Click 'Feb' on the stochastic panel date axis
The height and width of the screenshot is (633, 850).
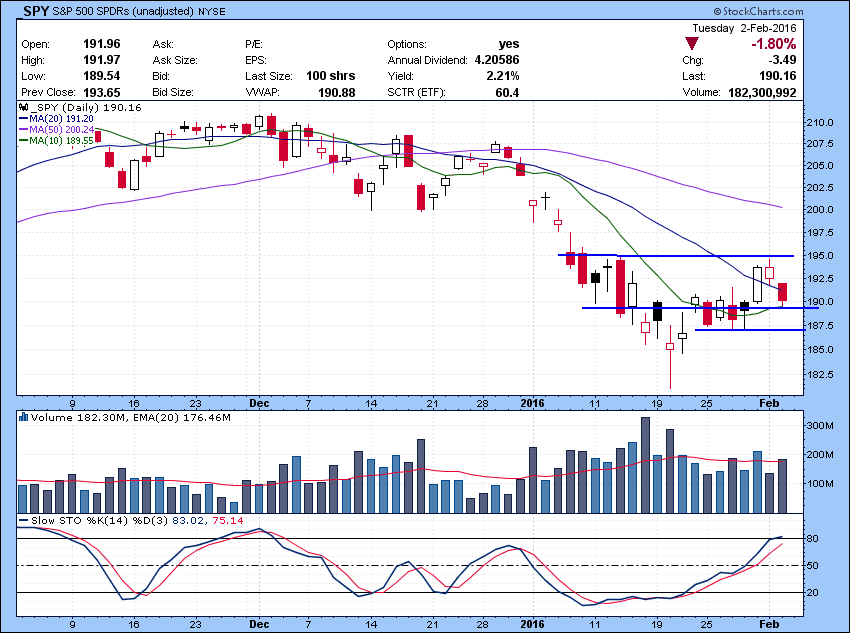(x=769, y=624)
